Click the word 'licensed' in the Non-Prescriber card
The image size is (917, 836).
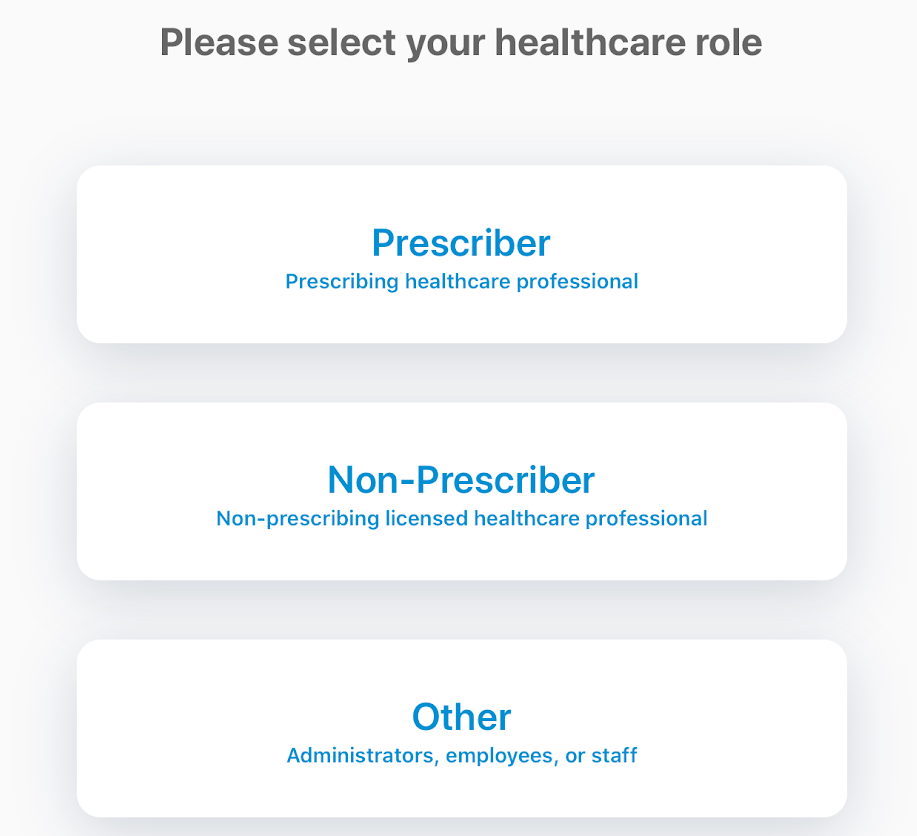coord(427,519)
